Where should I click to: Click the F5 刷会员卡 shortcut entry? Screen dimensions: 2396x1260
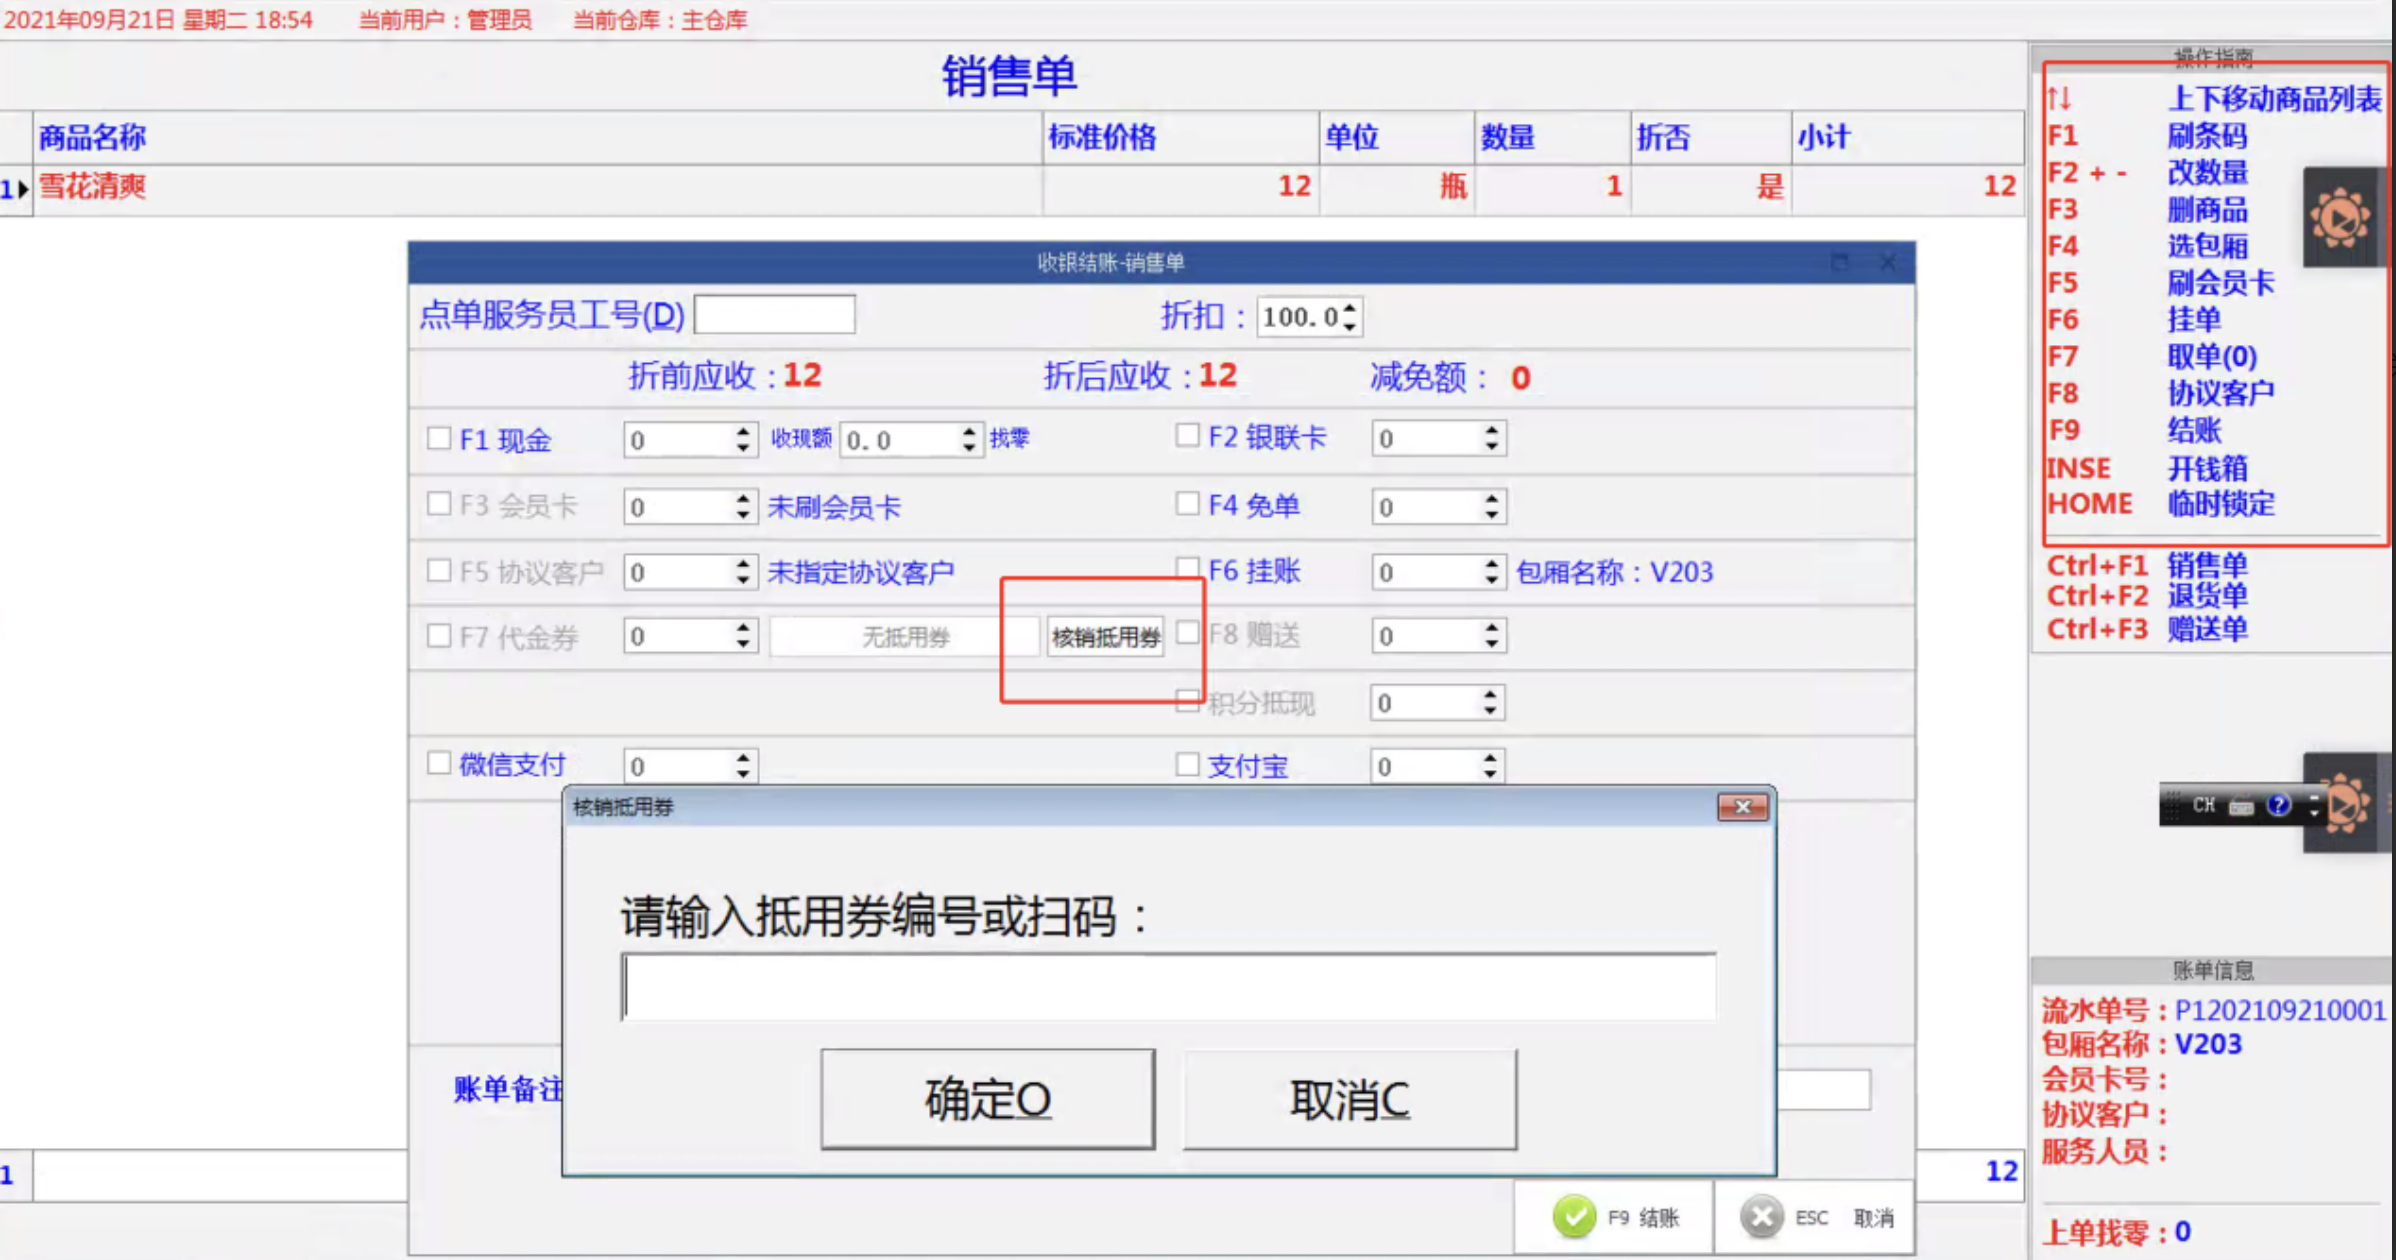pos(2160,283)
